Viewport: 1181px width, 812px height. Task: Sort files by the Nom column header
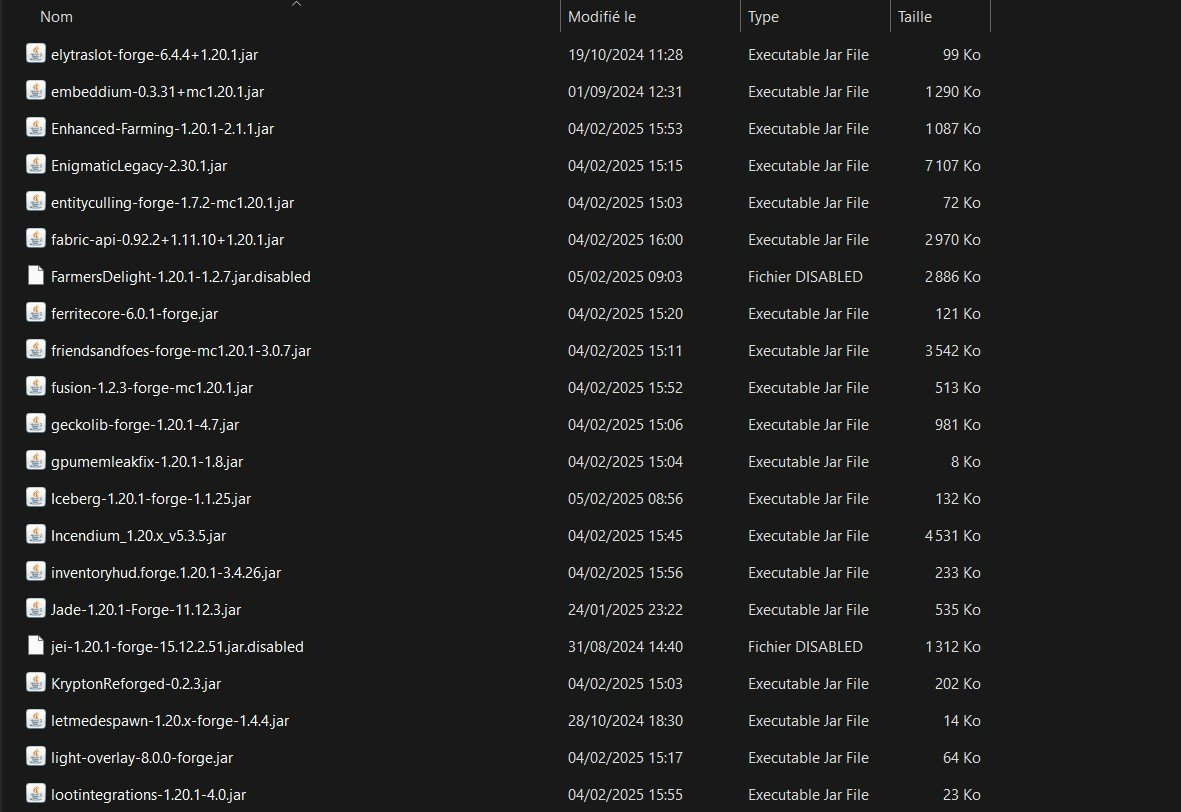click(56, 17)
